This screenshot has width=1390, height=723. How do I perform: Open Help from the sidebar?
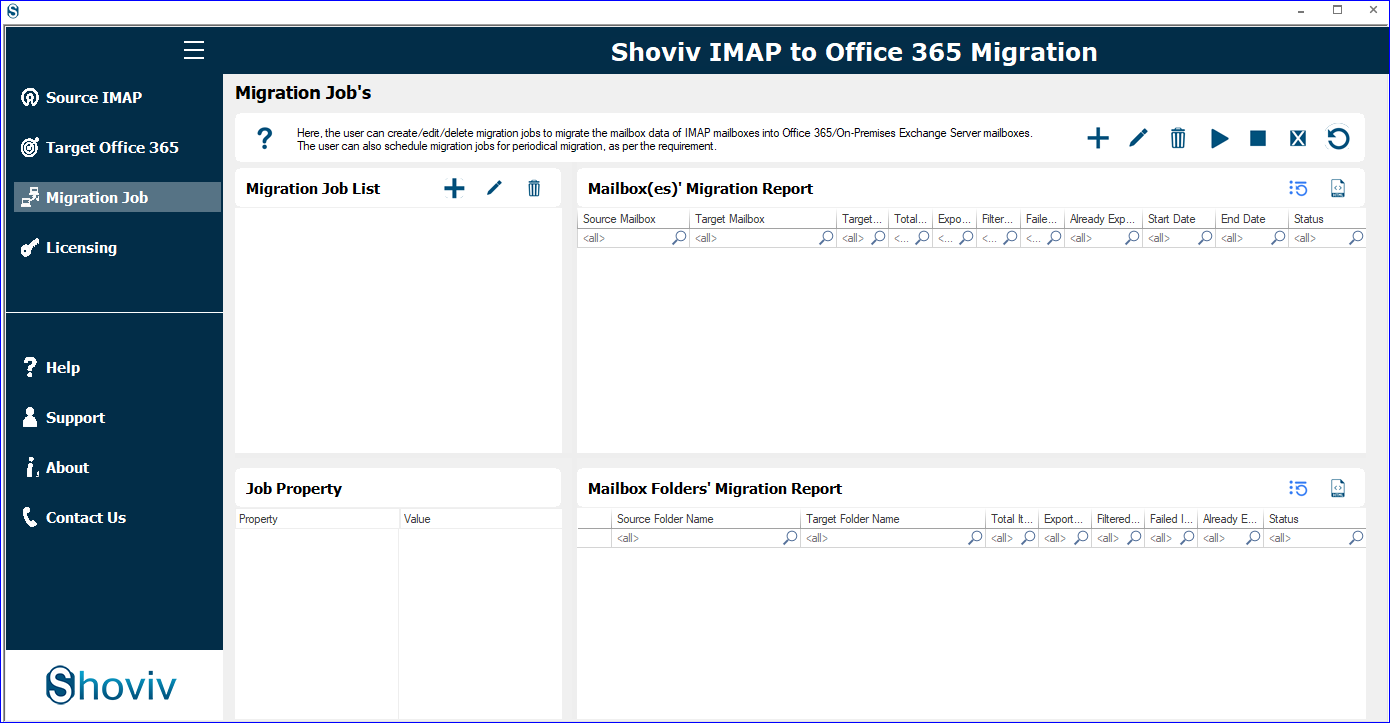point(51,367)
